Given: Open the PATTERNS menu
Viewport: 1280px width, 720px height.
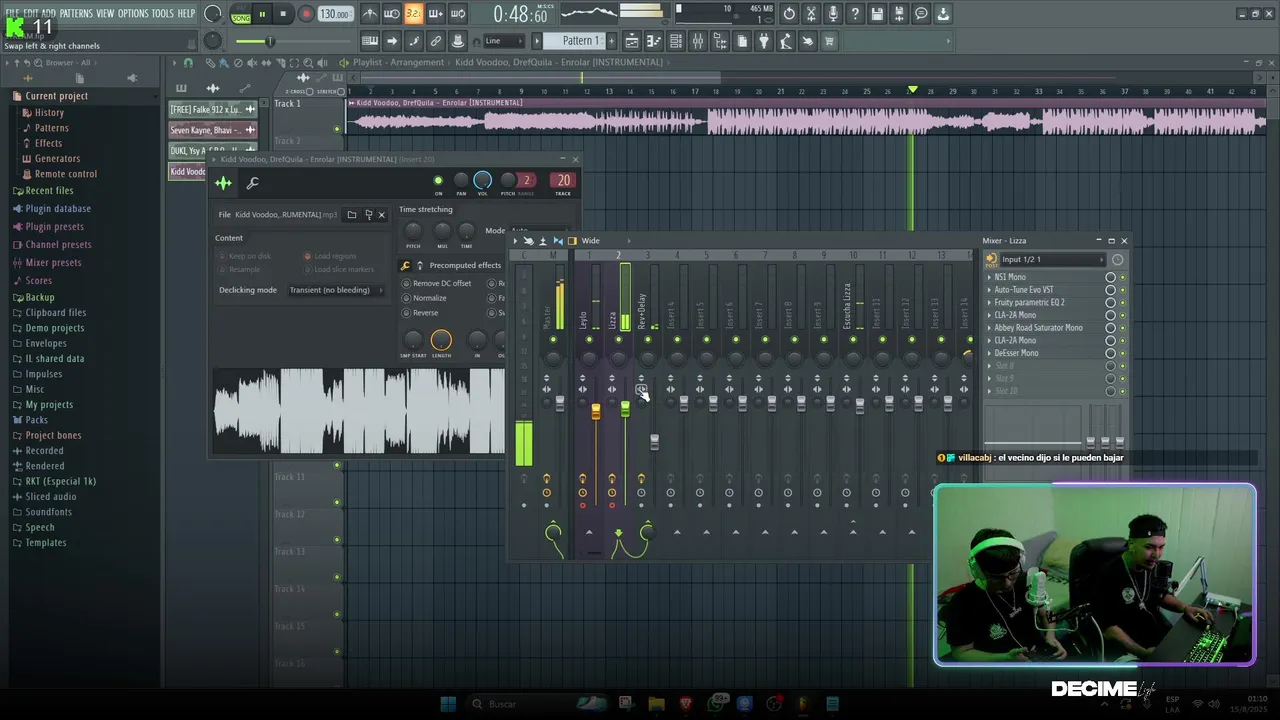Looking at the screenshot, I should (76, 13).
